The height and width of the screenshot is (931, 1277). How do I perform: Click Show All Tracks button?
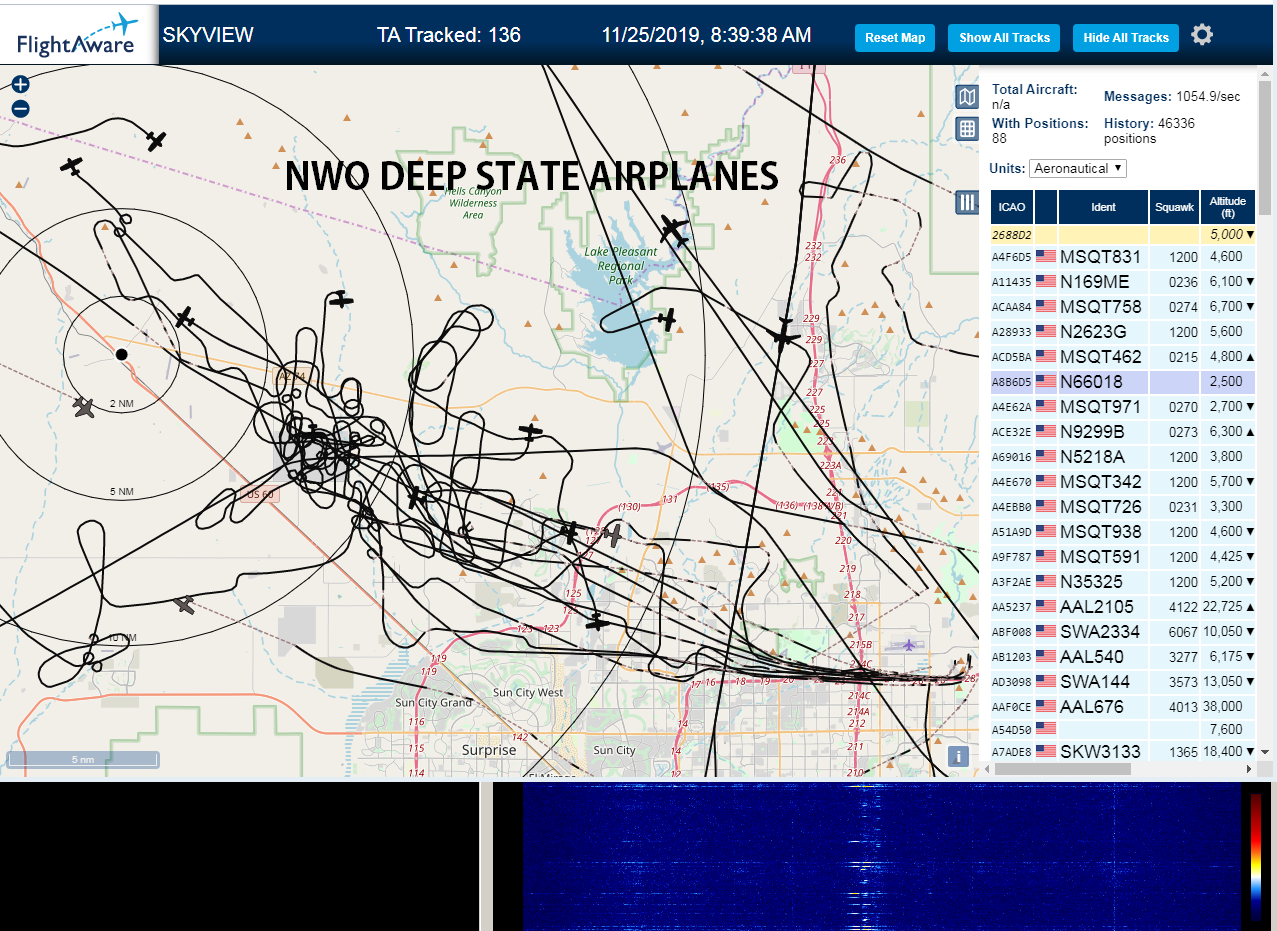(1004, 38)
